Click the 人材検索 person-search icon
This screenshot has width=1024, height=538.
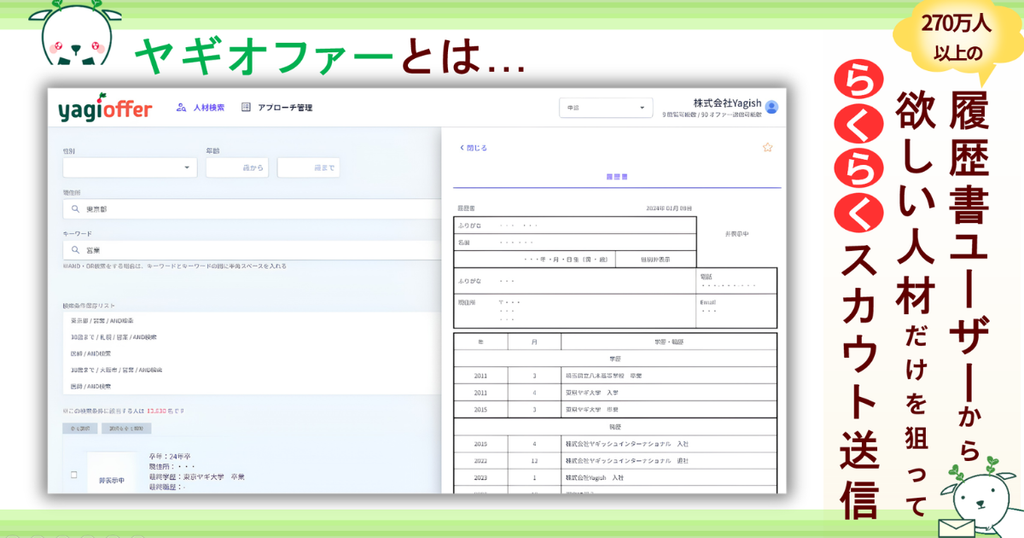pos(181,107)
